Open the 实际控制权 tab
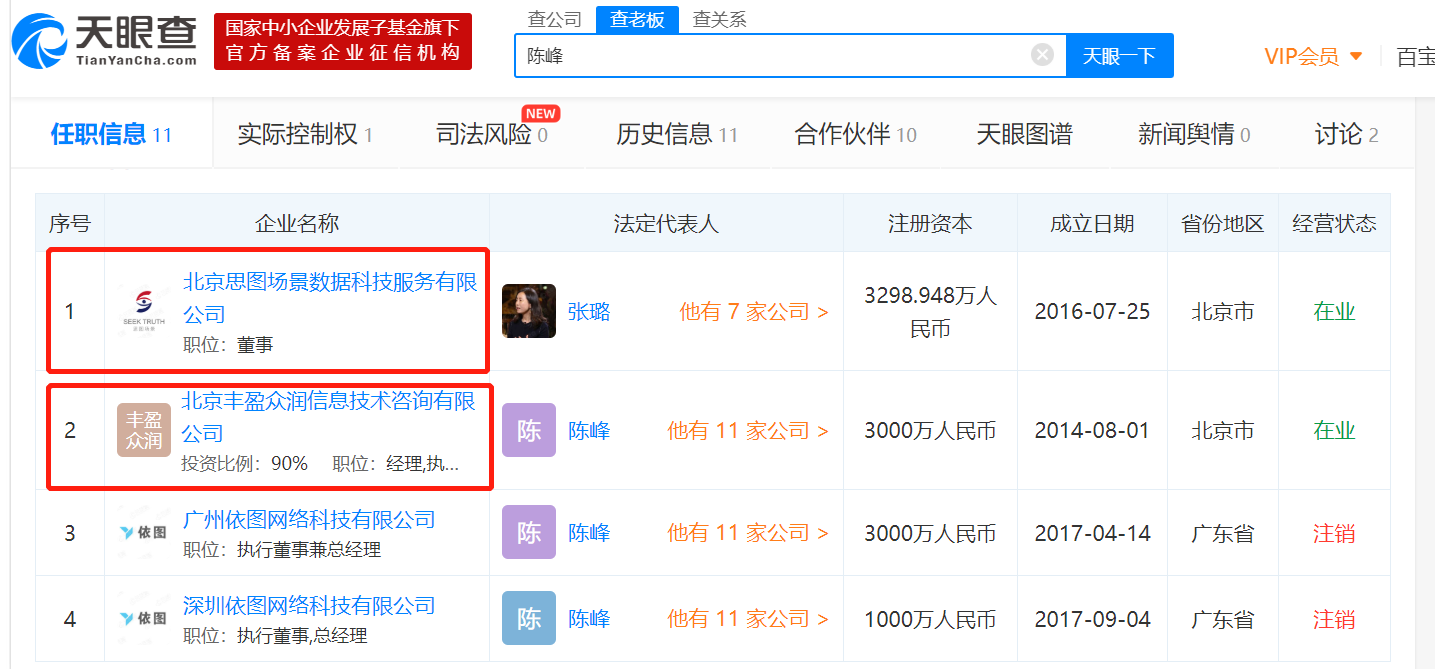 click(x=305, y=134)
